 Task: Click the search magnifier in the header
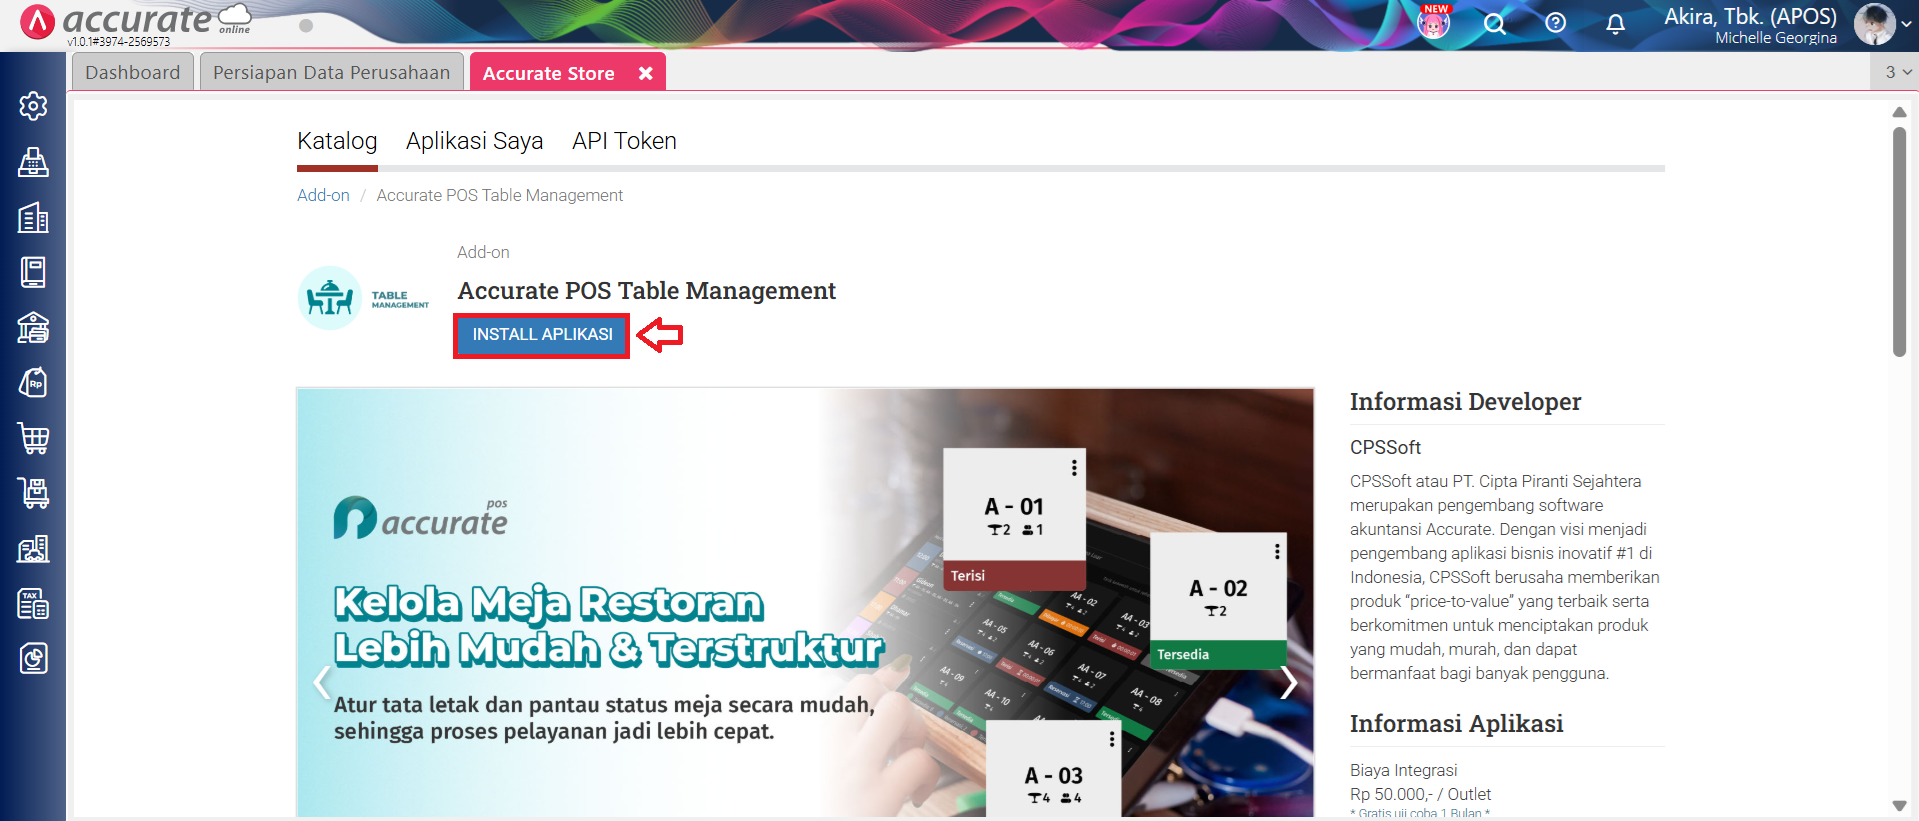(x=1494, y=24)
